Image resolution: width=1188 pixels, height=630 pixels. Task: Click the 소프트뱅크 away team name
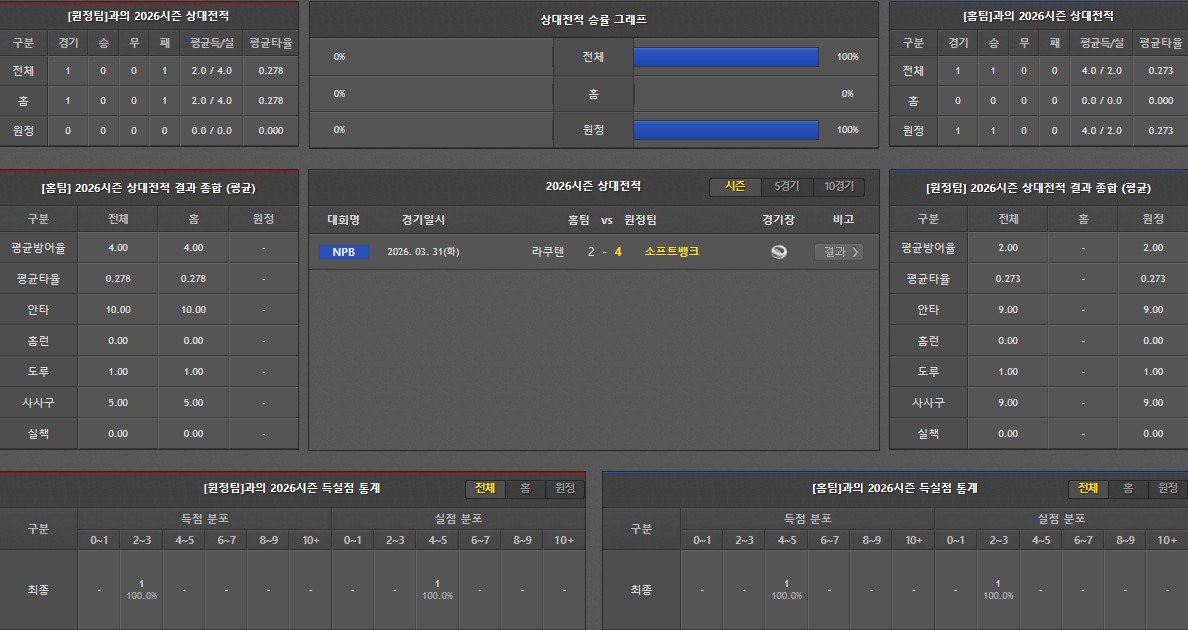[x=672, y=252]
